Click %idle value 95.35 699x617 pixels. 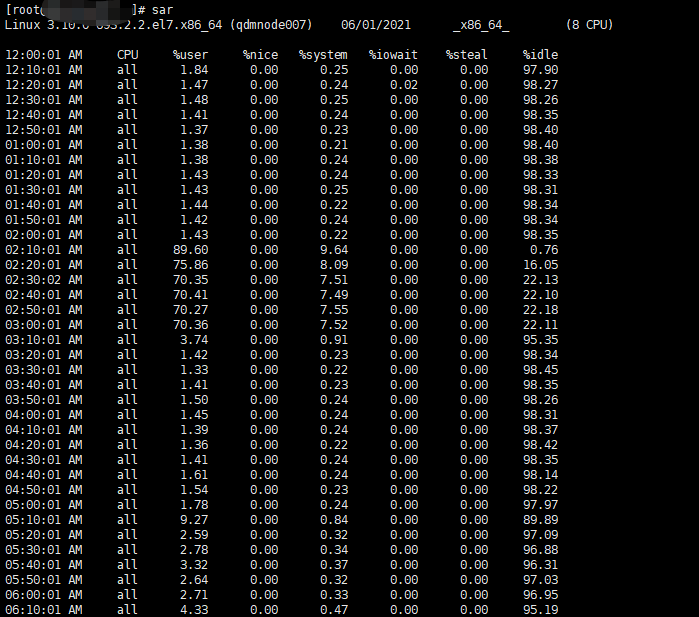click(540, 340)
